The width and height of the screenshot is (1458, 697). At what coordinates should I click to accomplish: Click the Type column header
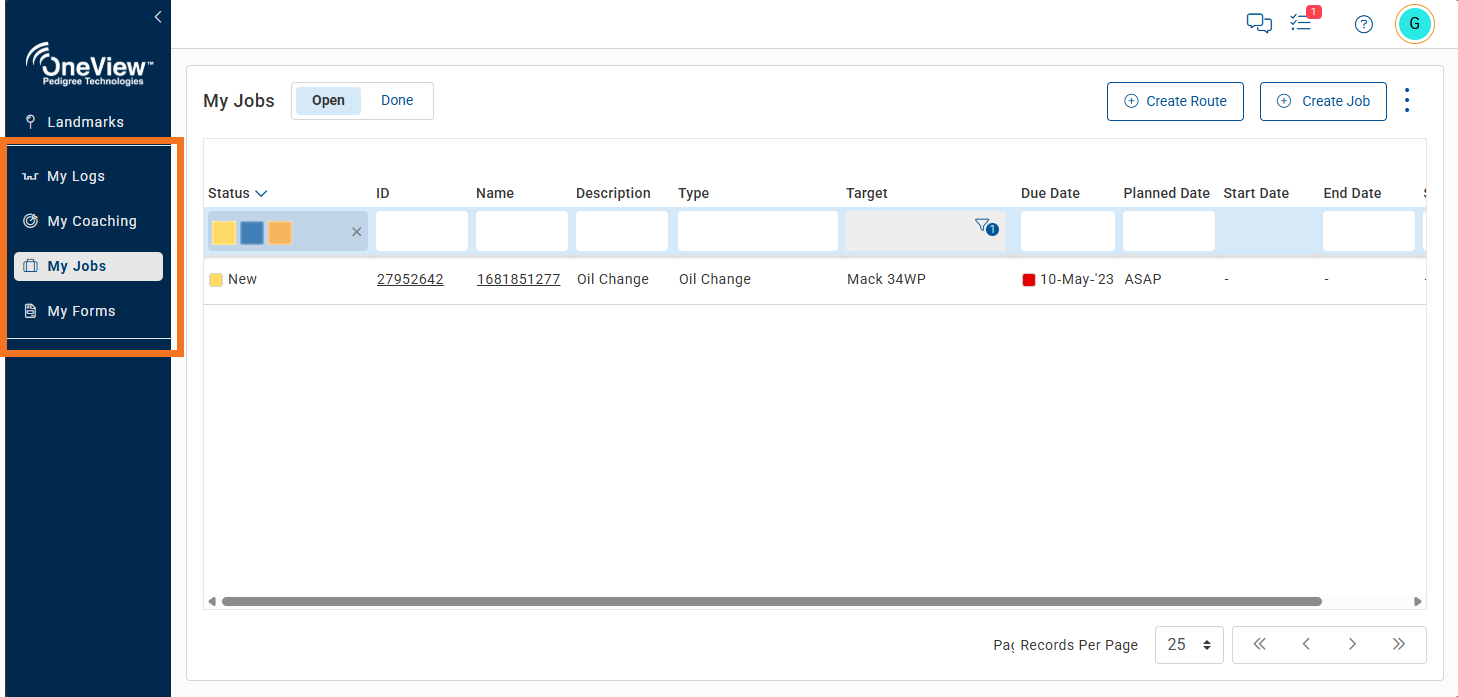tap(694, 193)
